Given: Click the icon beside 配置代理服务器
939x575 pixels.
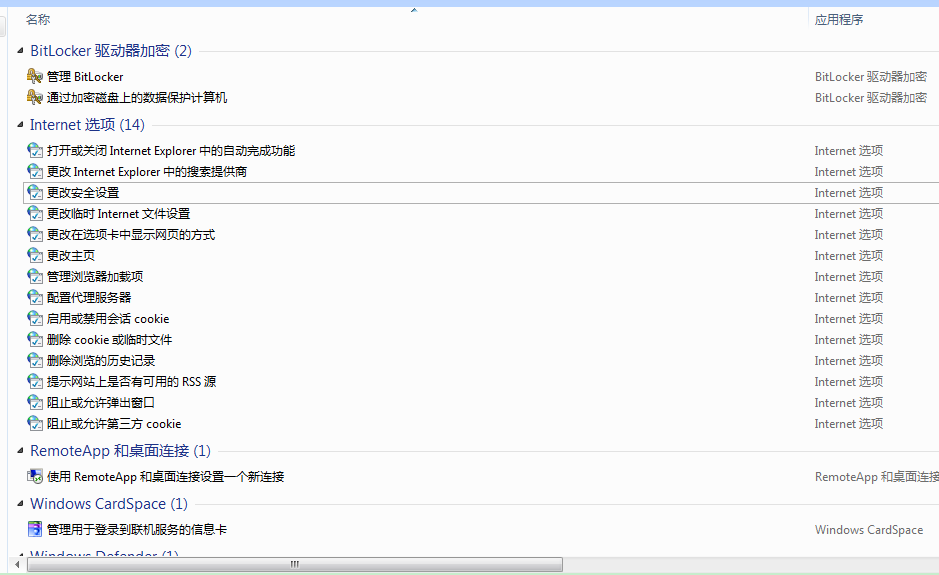Looking at the screenshot, I should click(x=35, y=297).
